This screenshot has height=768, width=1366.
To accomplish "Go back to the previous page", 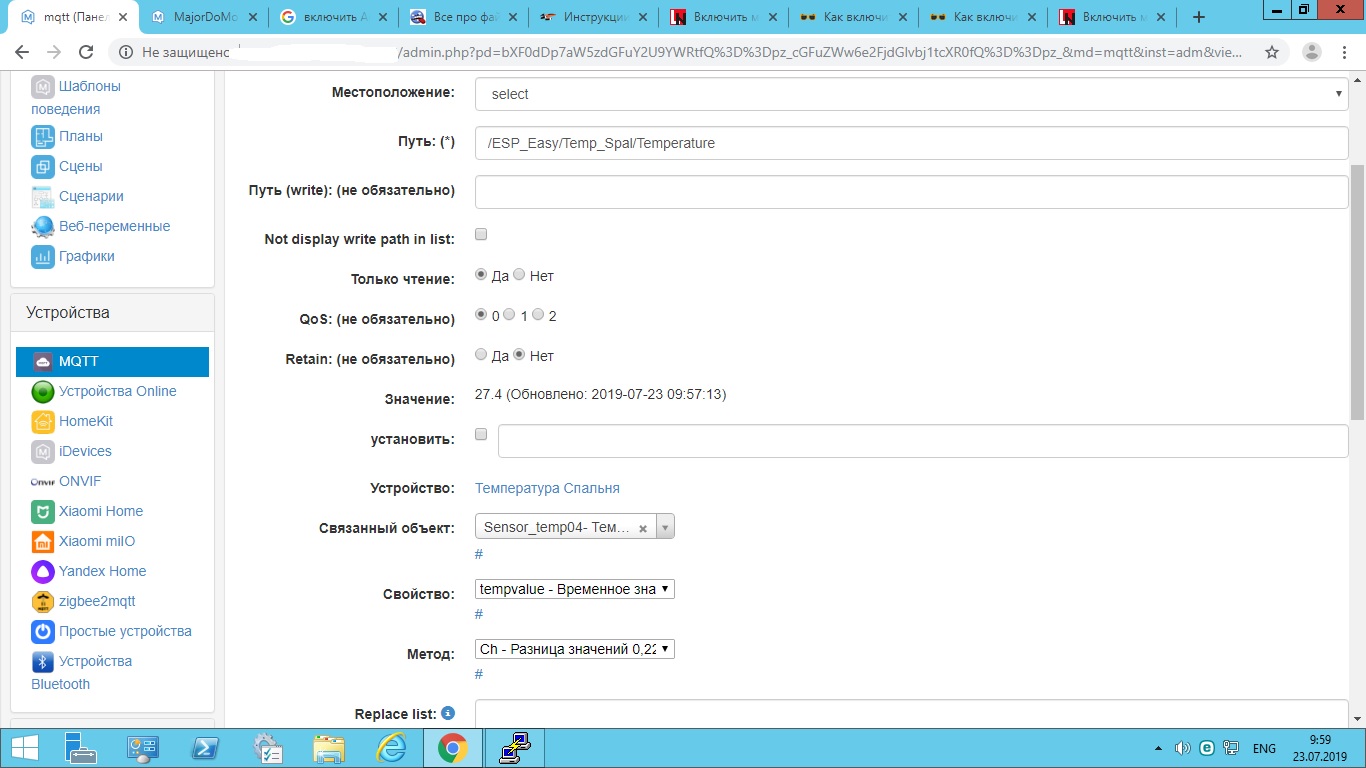I will click(x=22, y=52).
